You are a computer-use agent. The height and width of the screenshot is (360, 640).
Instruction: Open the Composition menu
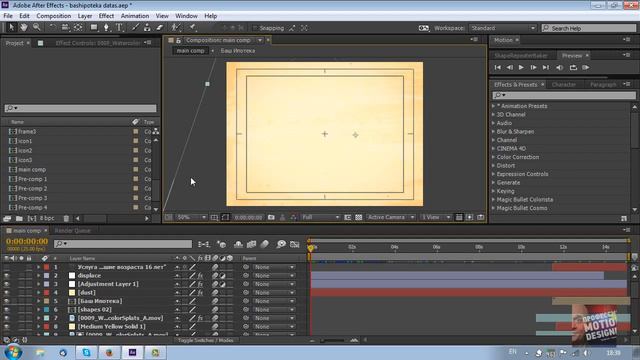(53, 16)
